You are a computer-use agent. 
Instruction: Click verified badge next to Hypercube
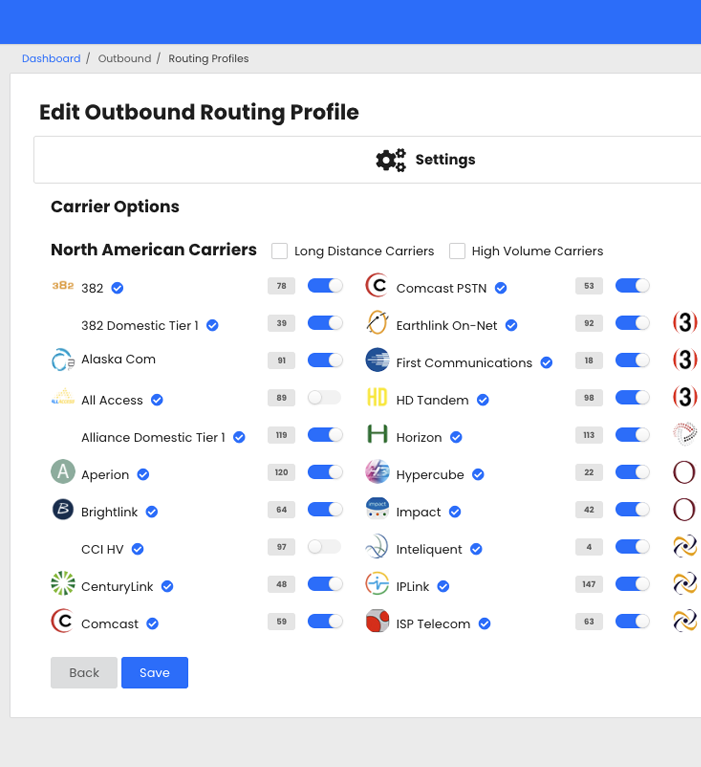tap(478, 474)
